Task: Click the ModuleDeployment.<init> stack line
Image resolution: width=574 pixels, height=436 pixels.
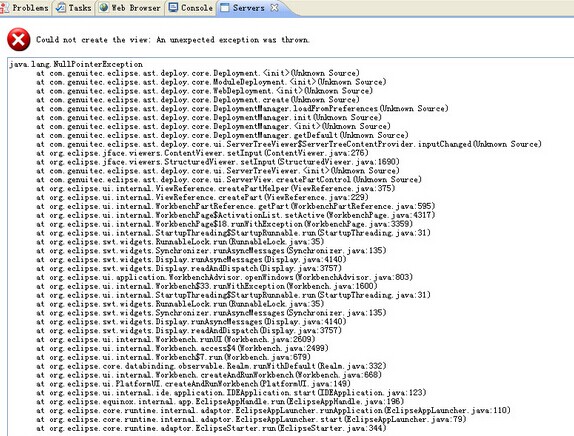Action: [x=211, y=82]
